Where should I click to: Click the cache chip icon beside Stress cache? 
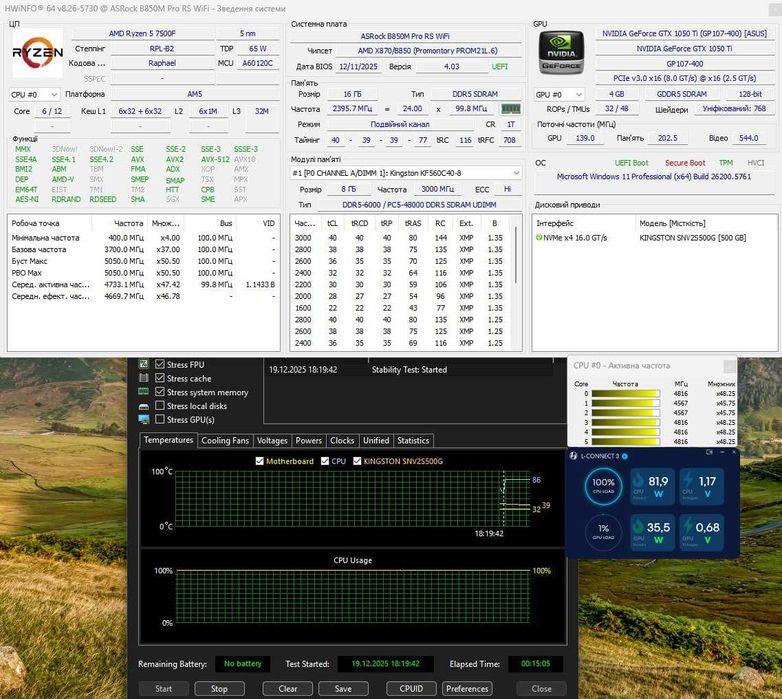tap(144, 378)
